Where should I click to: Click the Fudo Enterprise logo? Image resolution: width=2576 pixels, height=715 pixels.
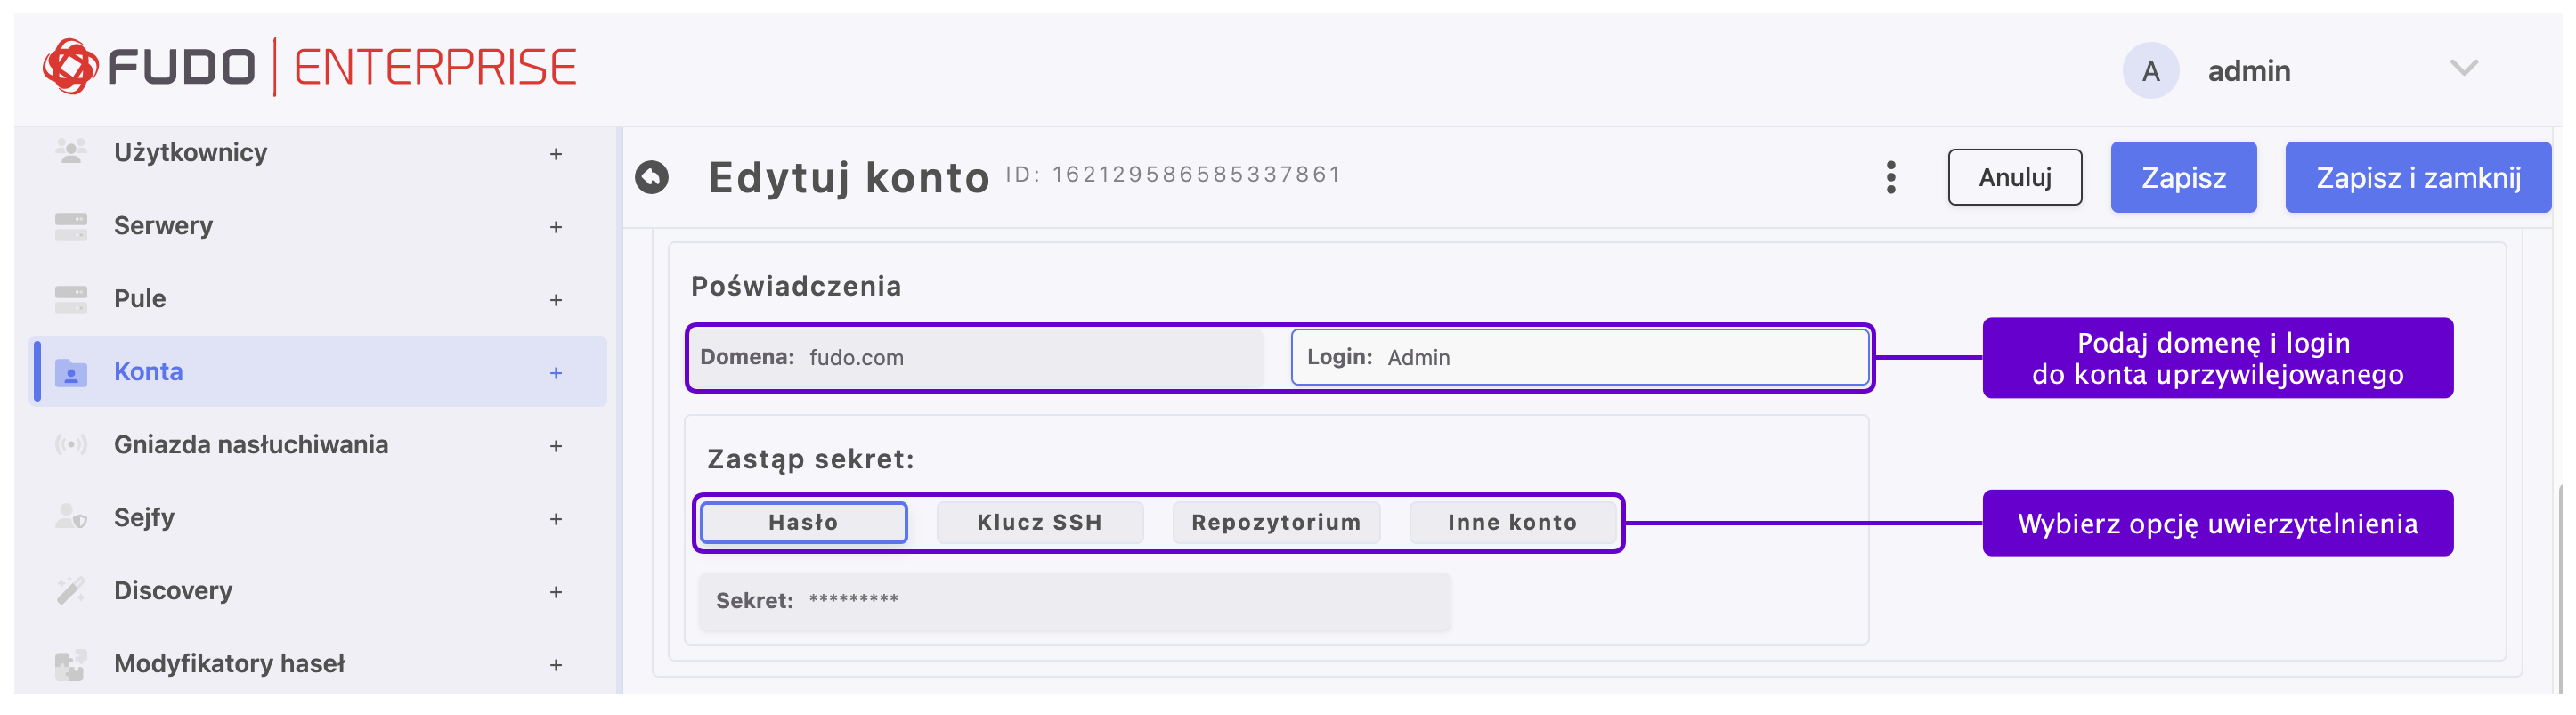[x=310, y=68]
